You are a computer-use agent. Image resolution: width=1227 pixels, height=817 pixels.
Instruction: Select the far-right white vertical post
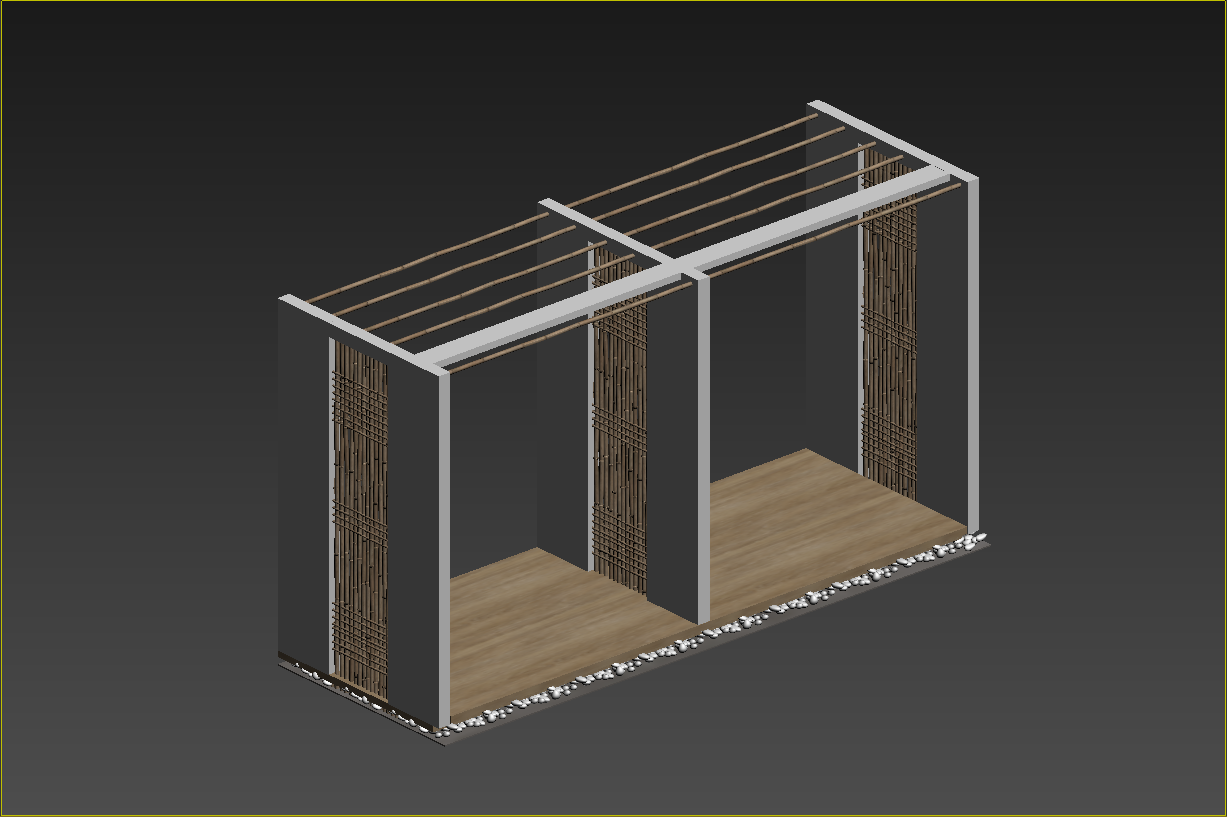pyautogui.click(x=971, y=350)
